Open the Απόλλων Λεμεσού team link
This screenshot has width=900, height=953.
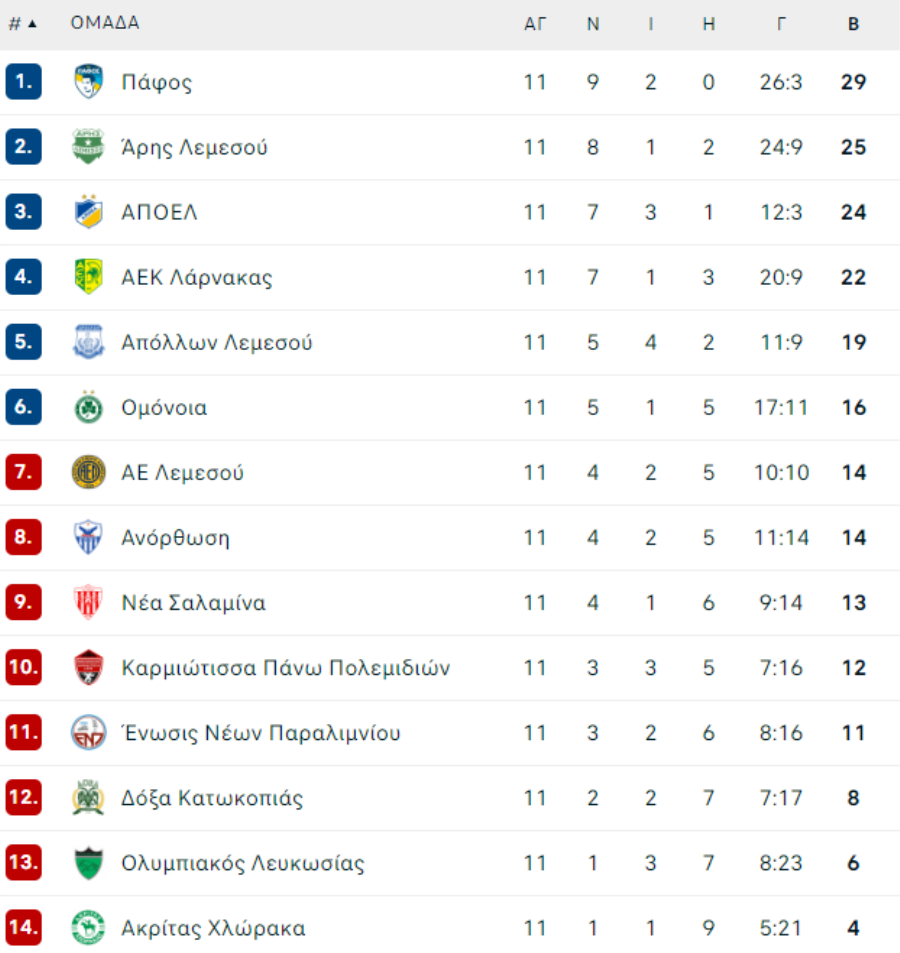pyautogui.click(x=216, y=342)
